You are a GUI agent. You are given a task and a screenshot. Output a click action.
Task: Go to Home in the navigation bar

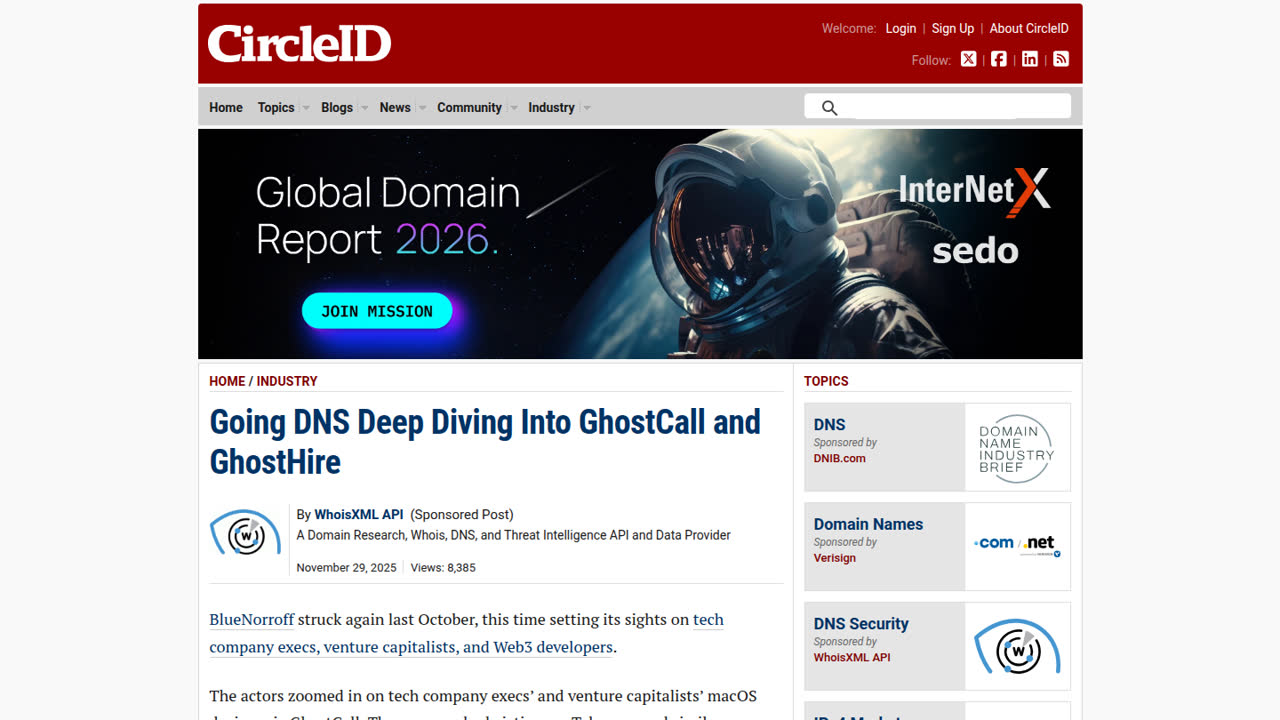pos(226,107)
